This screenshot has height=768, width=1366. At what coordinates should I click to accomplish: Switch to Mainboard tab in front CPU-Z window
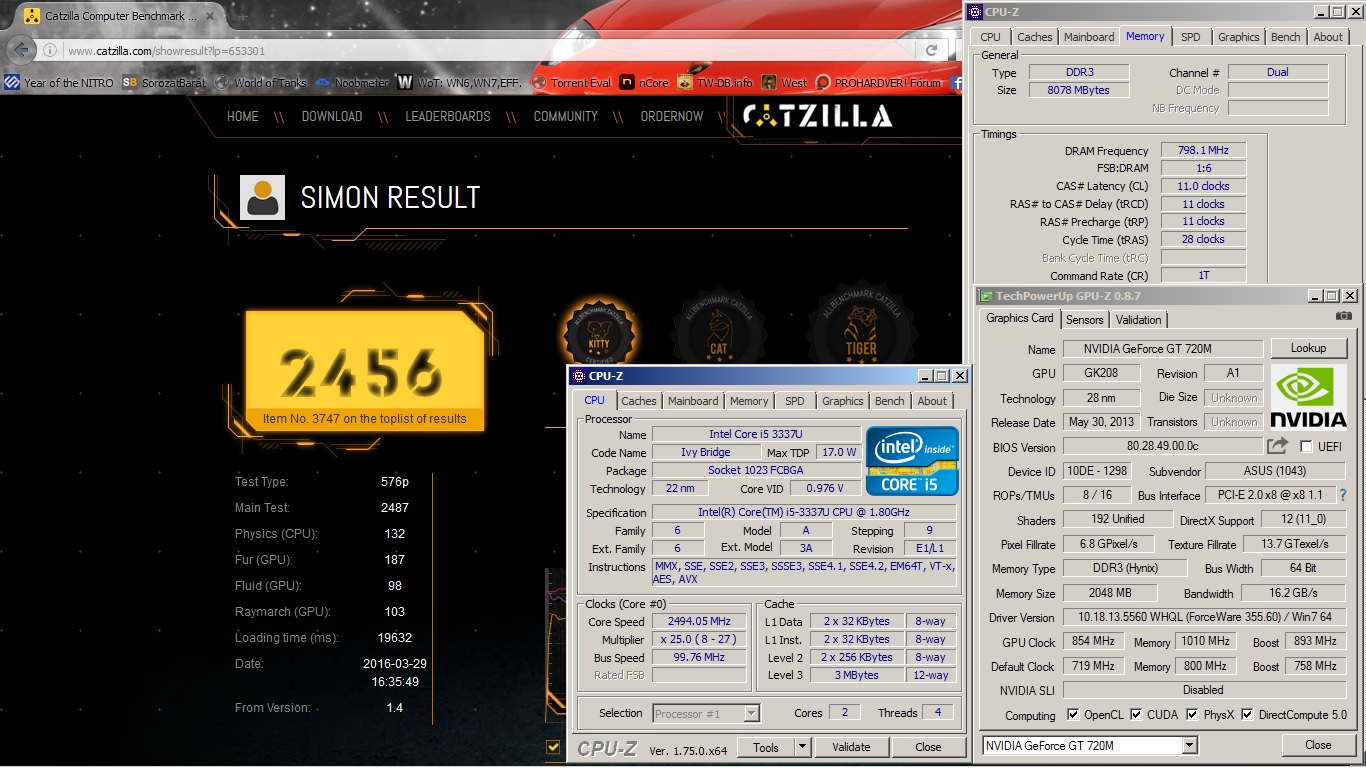(693, 401)
